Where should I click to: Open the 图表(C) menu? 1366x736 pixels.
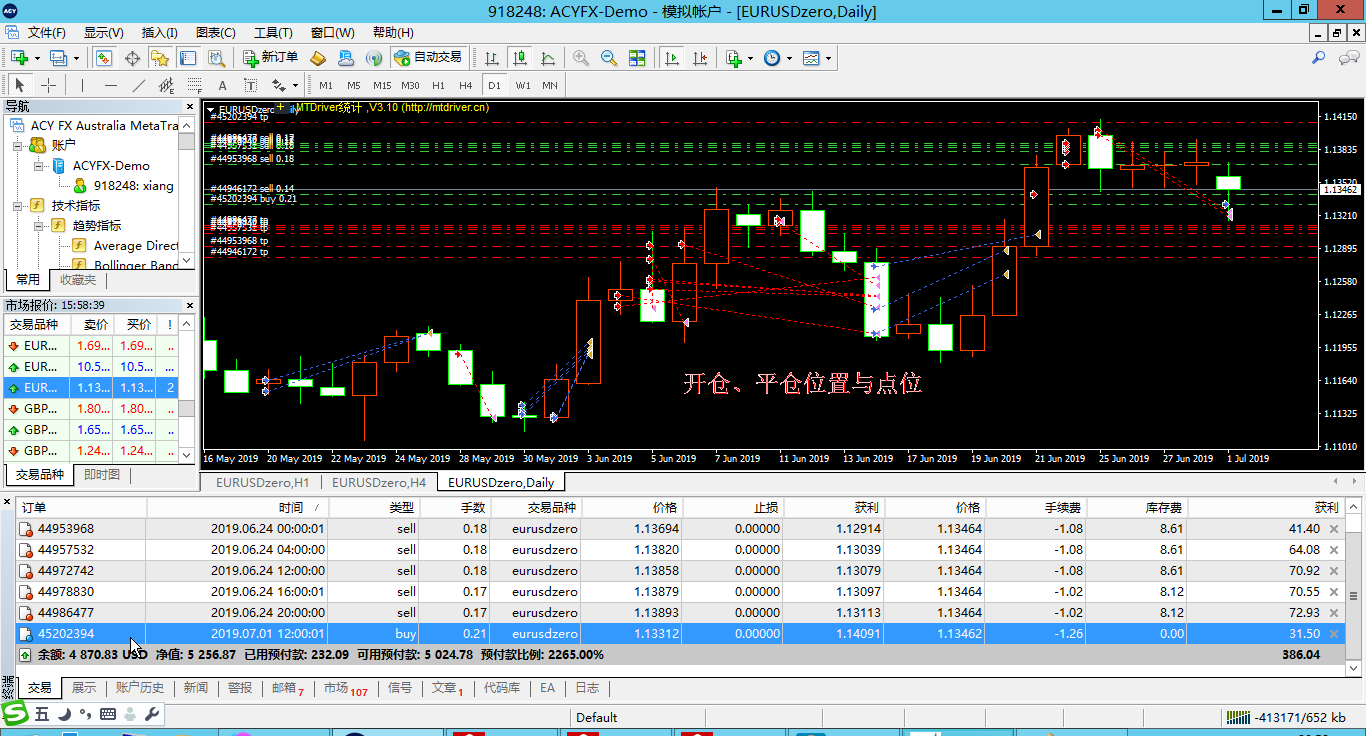point(216,32)
